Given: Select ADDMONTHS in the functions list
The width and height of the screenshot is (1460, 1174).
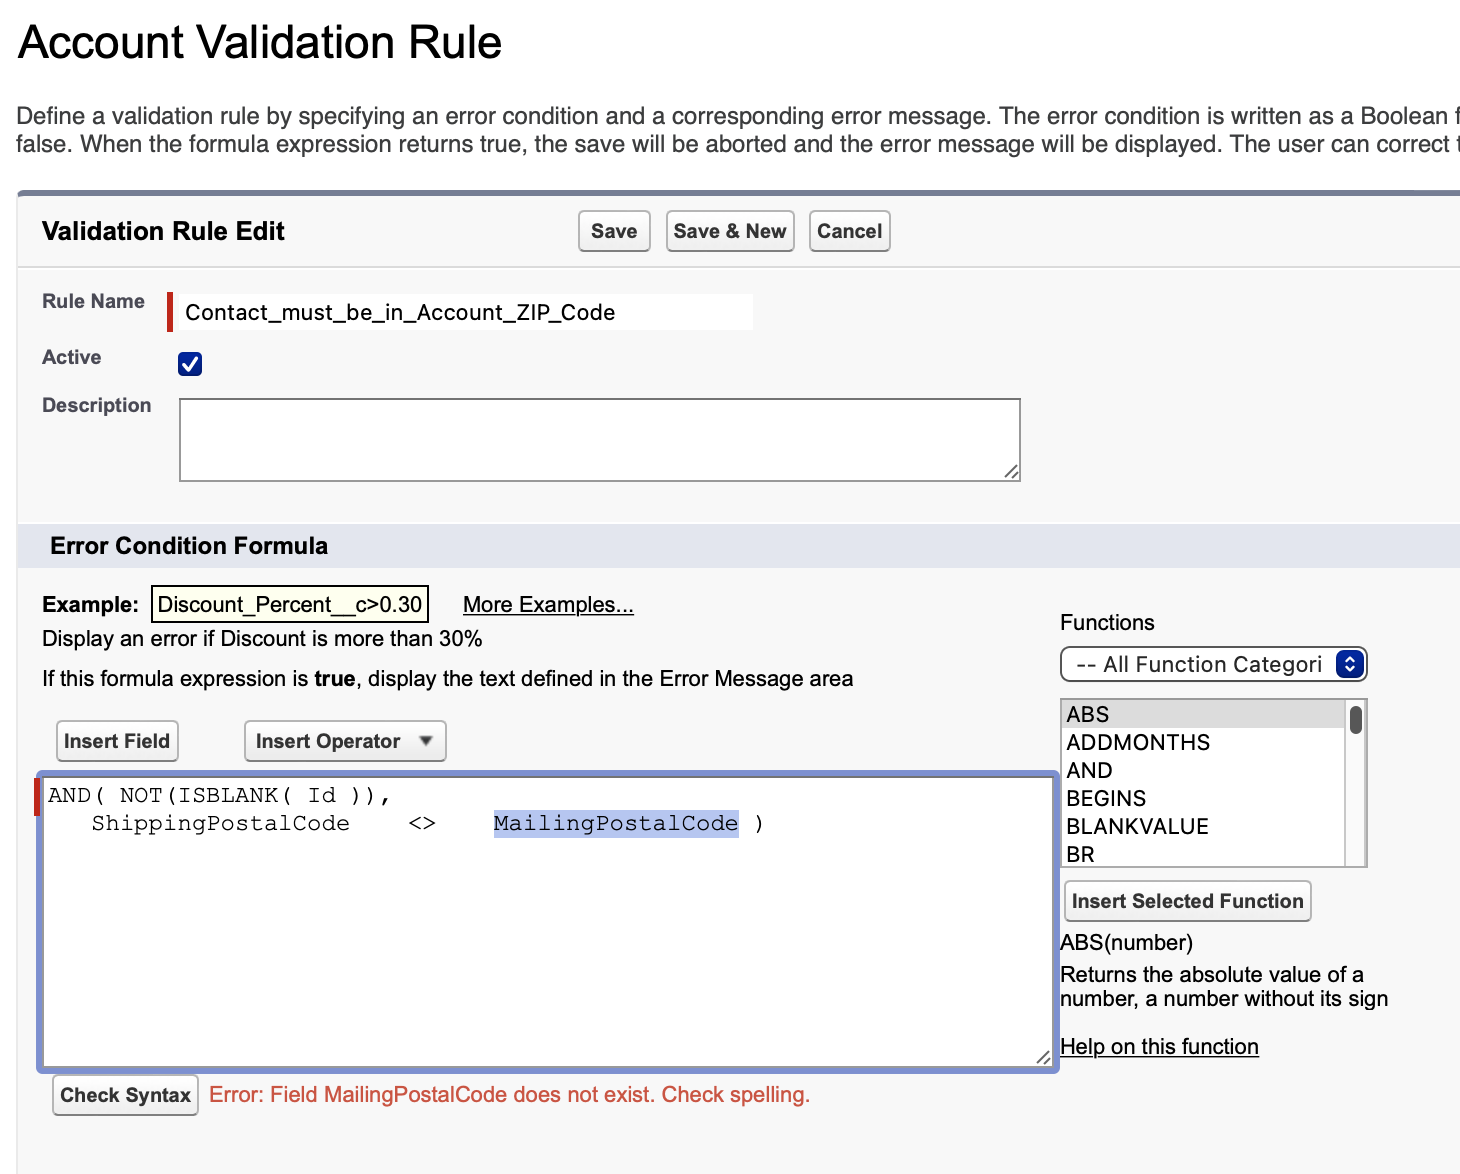Looking at the screenshot, I should click(x=1138, y=742).
